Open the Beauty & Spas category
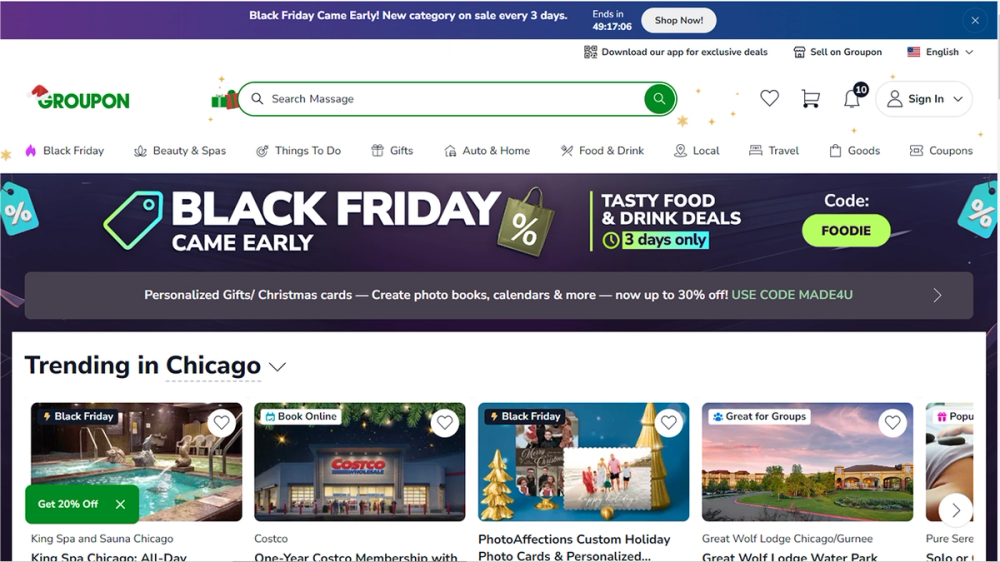The width and height of the screenshot is (1000, 562). [x=180, y=151]
